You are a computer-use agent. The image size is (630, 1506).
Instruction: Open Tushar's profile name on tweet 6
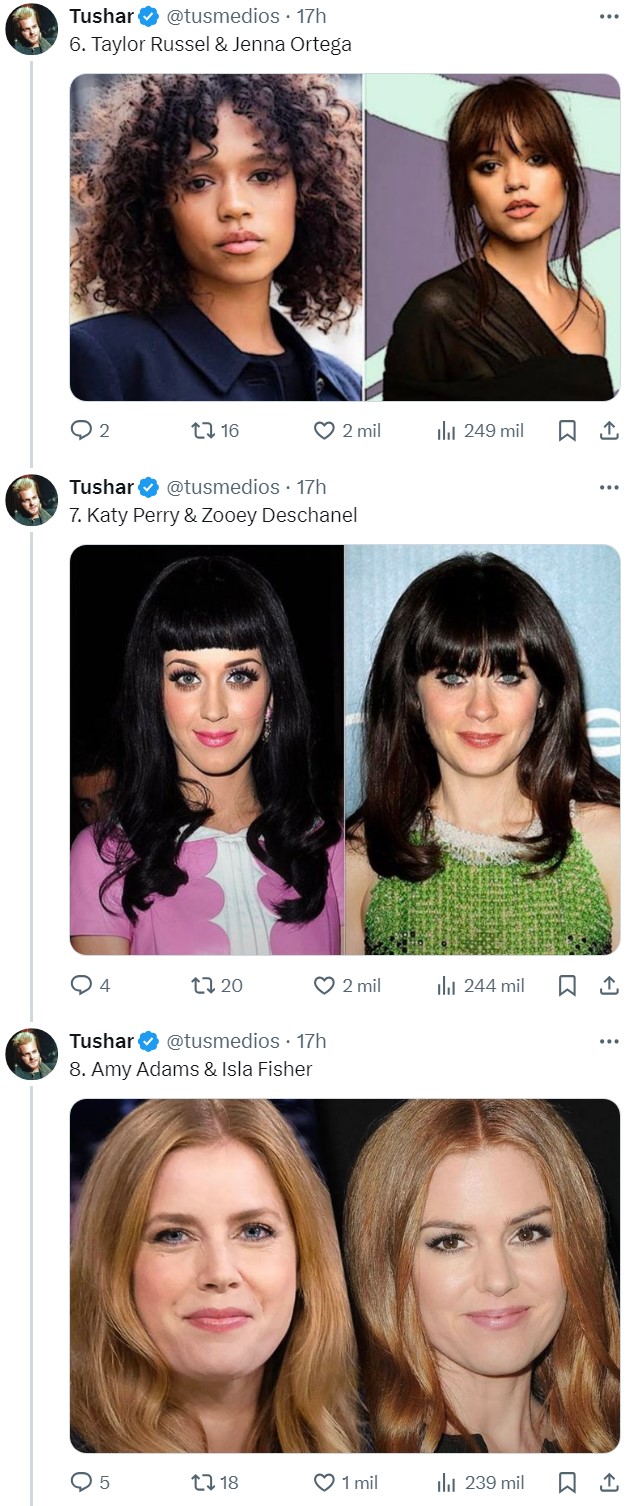point(101,16)
